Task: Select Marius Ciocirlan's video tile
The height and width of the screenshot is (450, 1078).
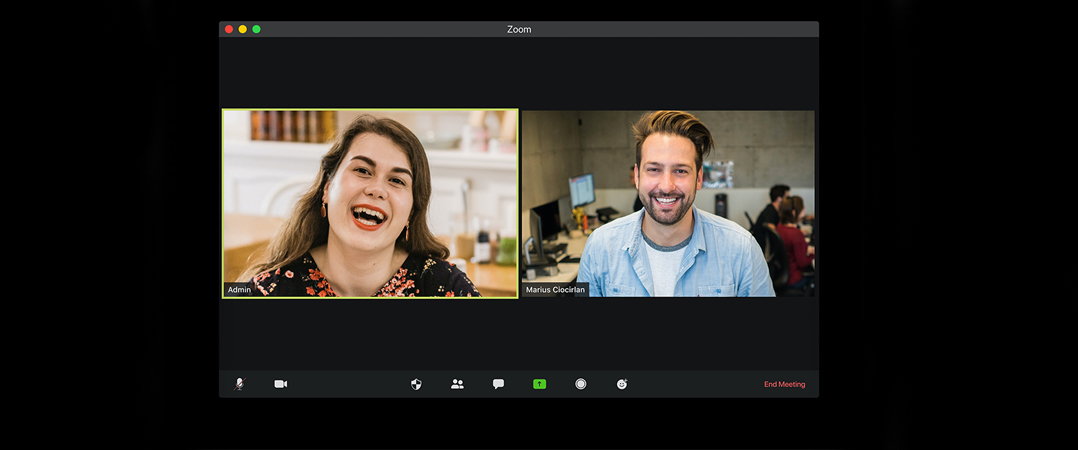Action: point(668,203)
